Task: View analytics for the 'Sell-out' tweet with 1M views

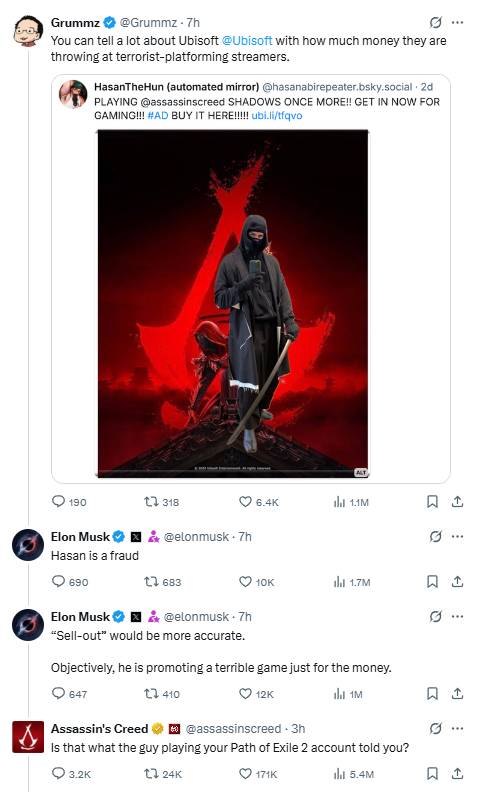Action: (x=348, y=694)
